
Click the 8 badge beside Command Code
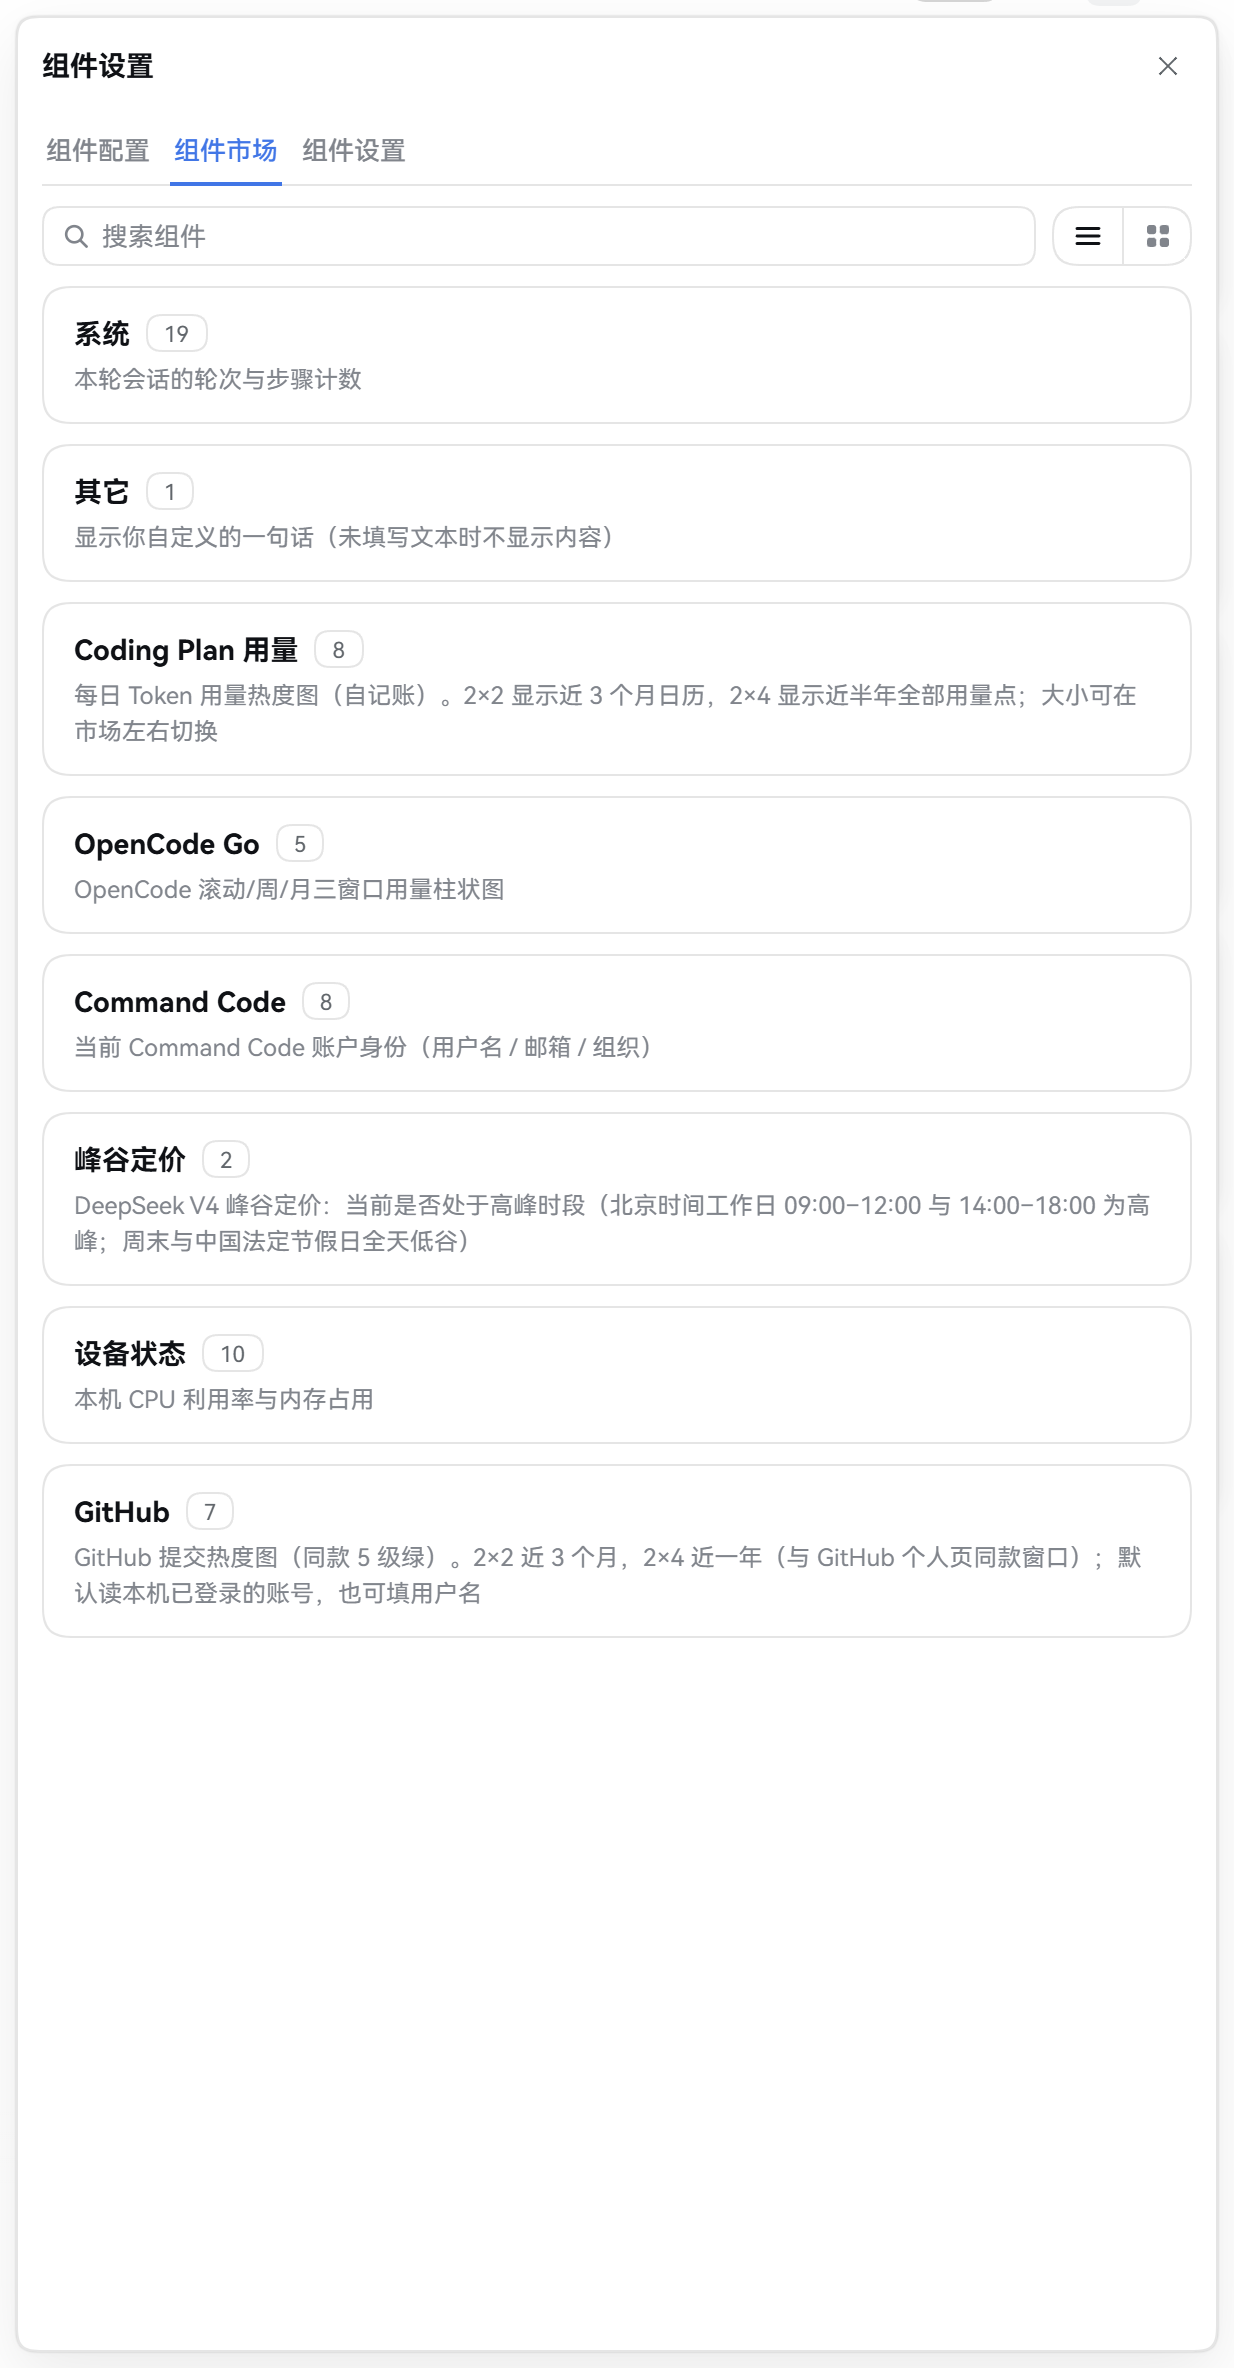click(326, 1002)
